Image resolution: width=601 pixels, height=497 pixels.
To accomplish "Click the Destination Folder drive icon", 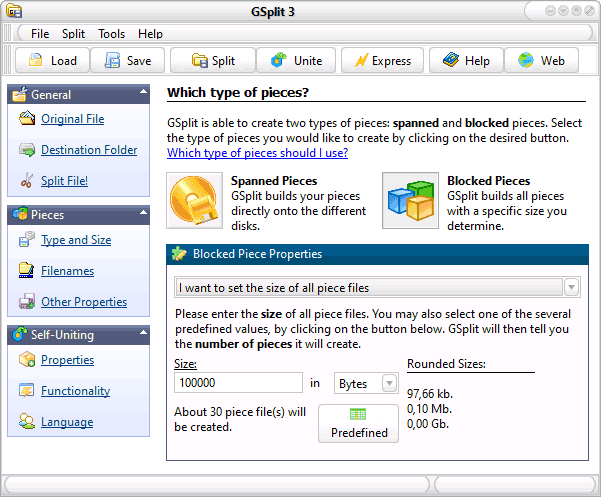I will (x=26, y=150).
